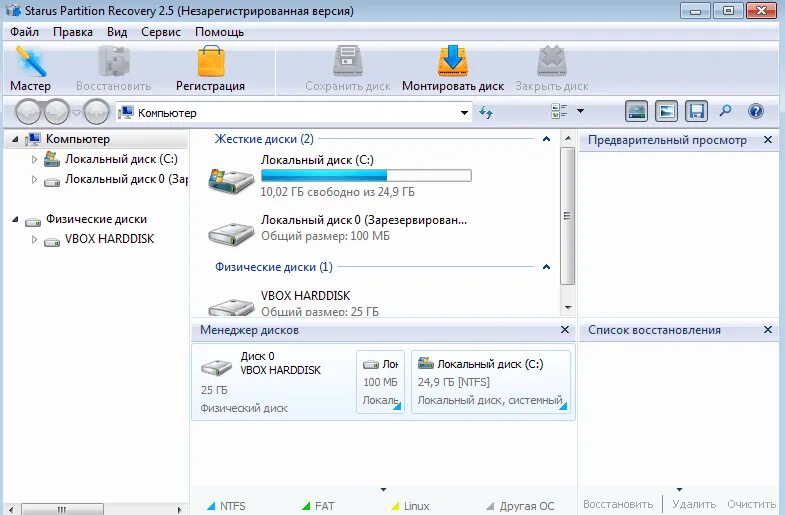Select Локальный диск 0 reserved drive icon
Screen dimensions: 785x515
231,234
